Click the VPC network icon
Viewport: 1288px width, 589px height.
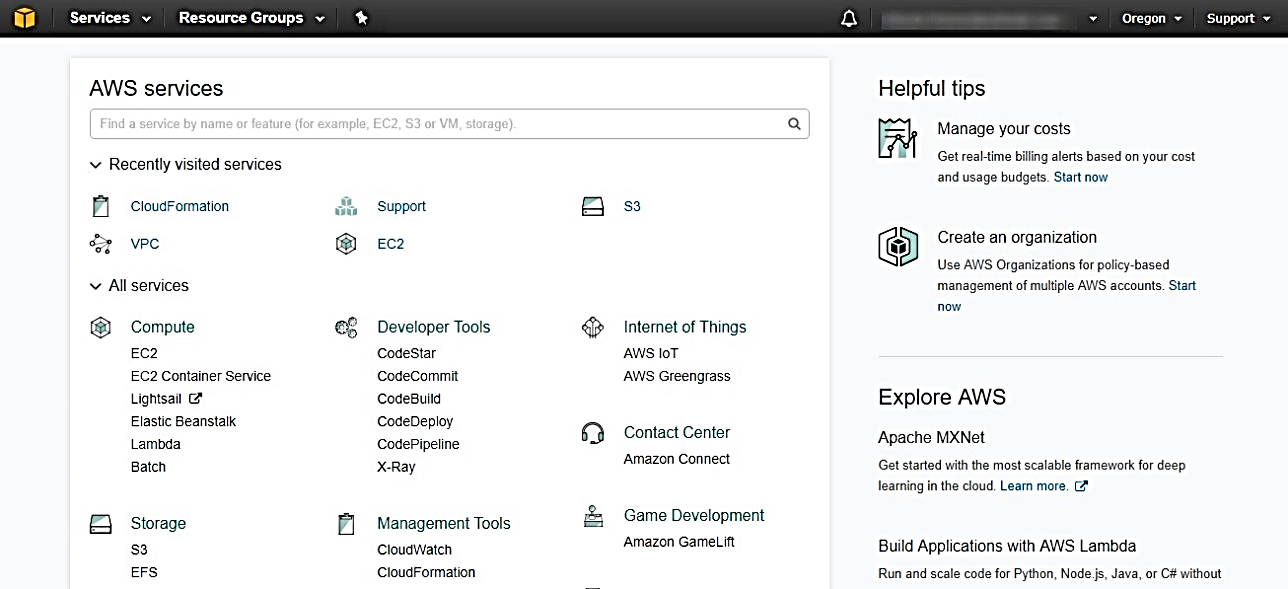coord(100,244)
